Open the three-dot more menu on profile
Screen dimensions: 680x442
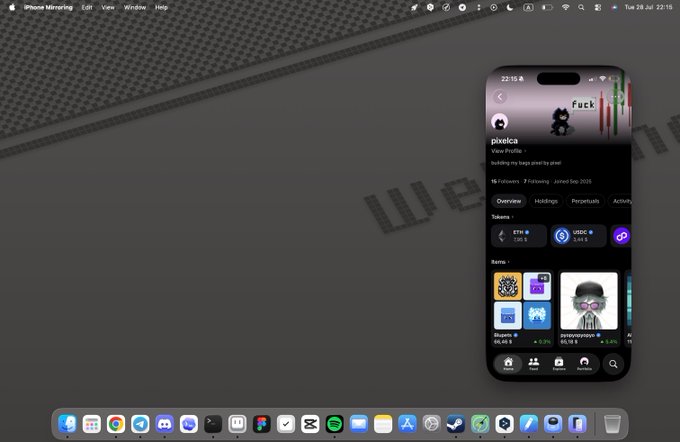616,97
